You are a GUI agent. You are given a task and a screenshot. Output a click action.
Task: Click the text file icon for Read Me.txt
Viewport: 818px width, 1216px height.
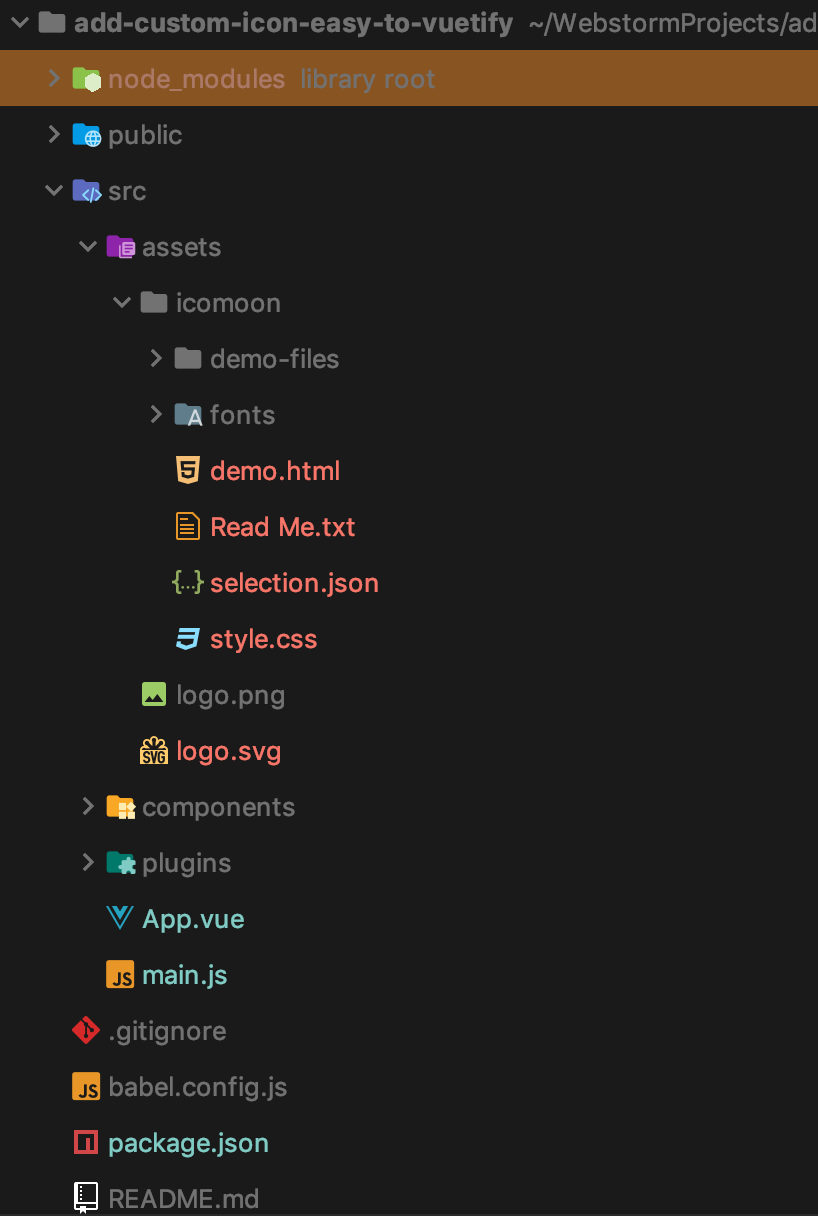click(187, 527)
